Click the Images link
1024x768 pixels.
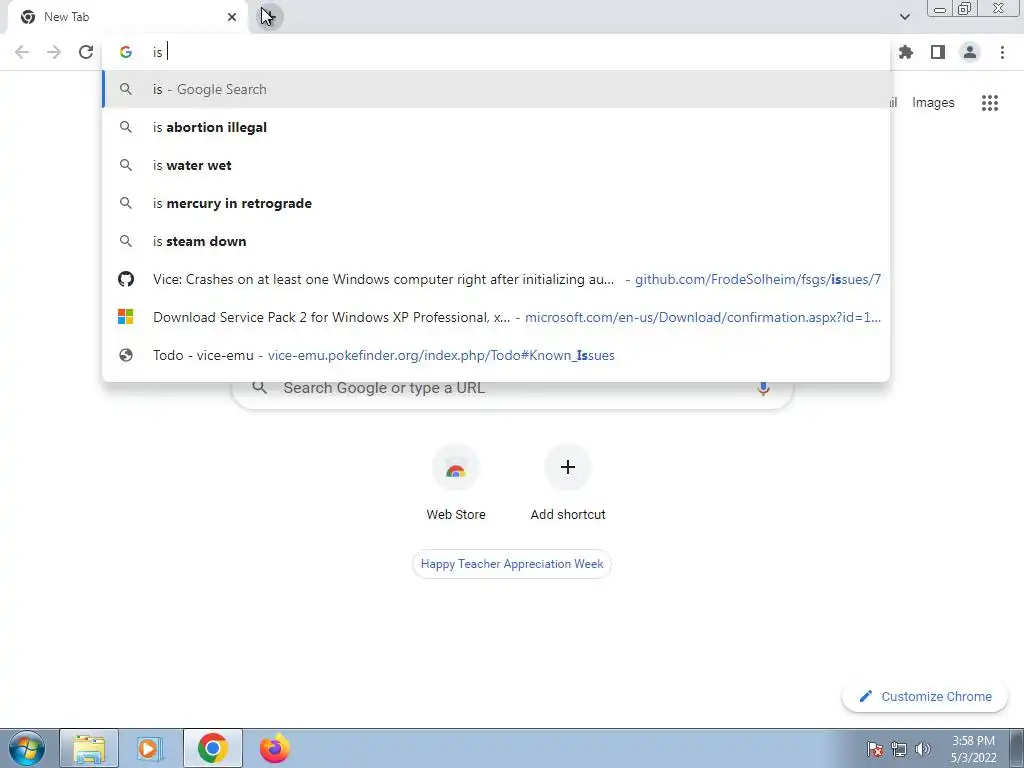click(933, 103)
